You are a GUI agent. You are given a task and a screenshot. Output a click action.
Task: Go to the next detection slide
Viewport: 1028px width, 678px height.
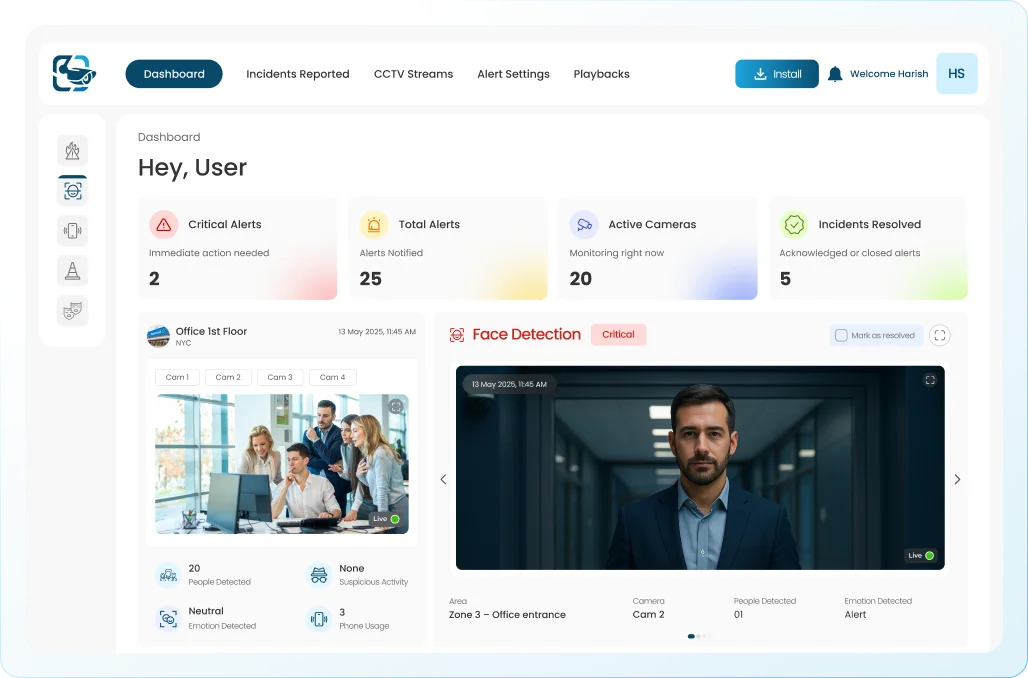coord(957,480)
